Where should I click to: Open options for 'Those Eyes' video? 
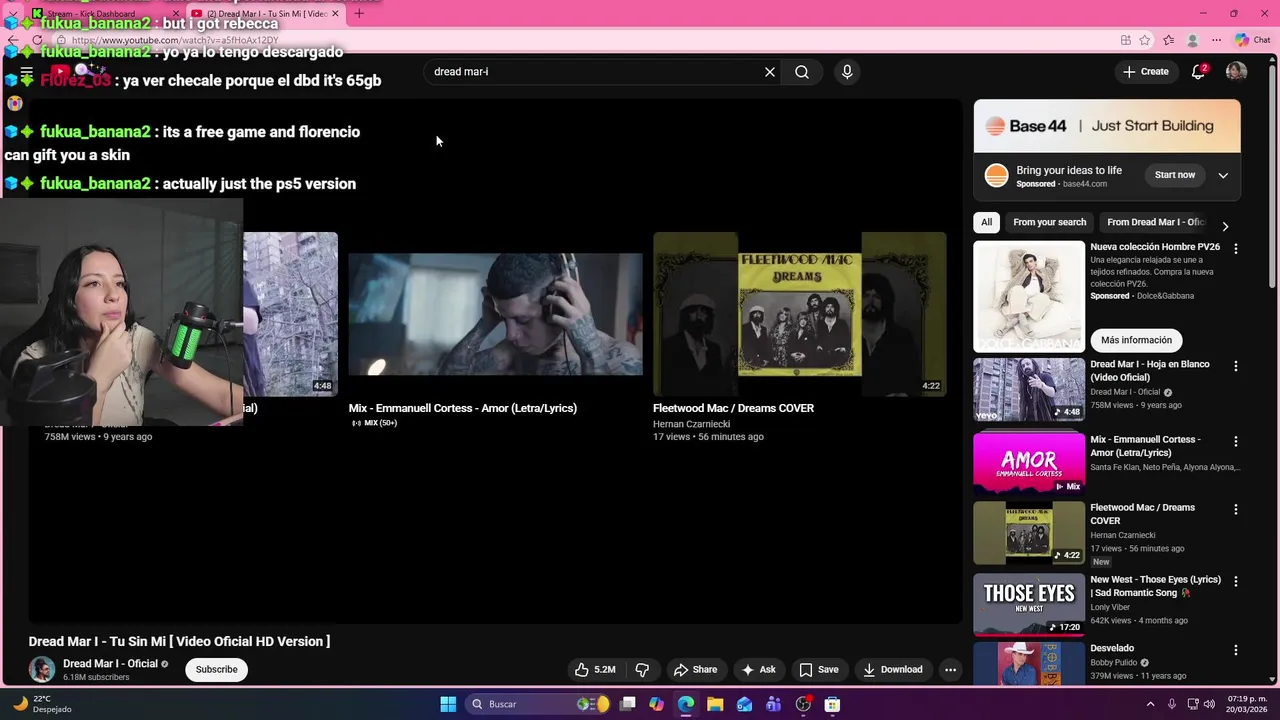pos(1236,581)
